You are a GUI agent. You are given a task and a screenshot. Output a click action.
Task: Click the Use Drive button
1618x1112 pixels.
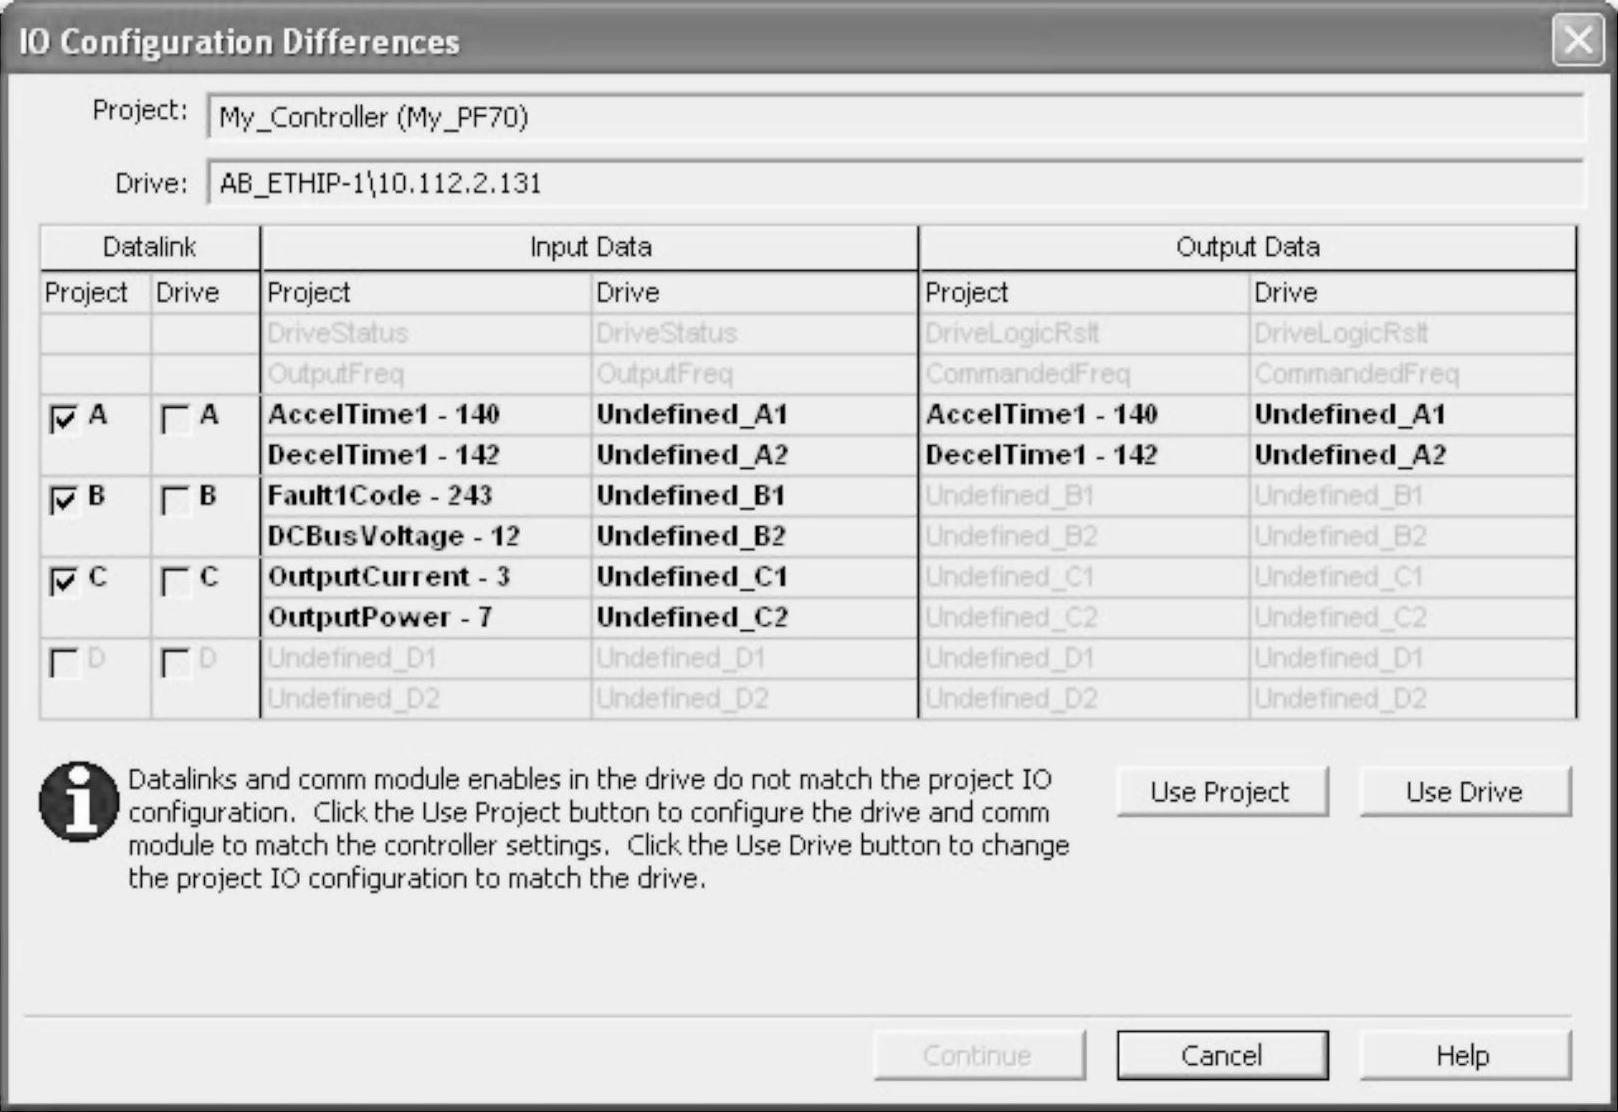1465,792
